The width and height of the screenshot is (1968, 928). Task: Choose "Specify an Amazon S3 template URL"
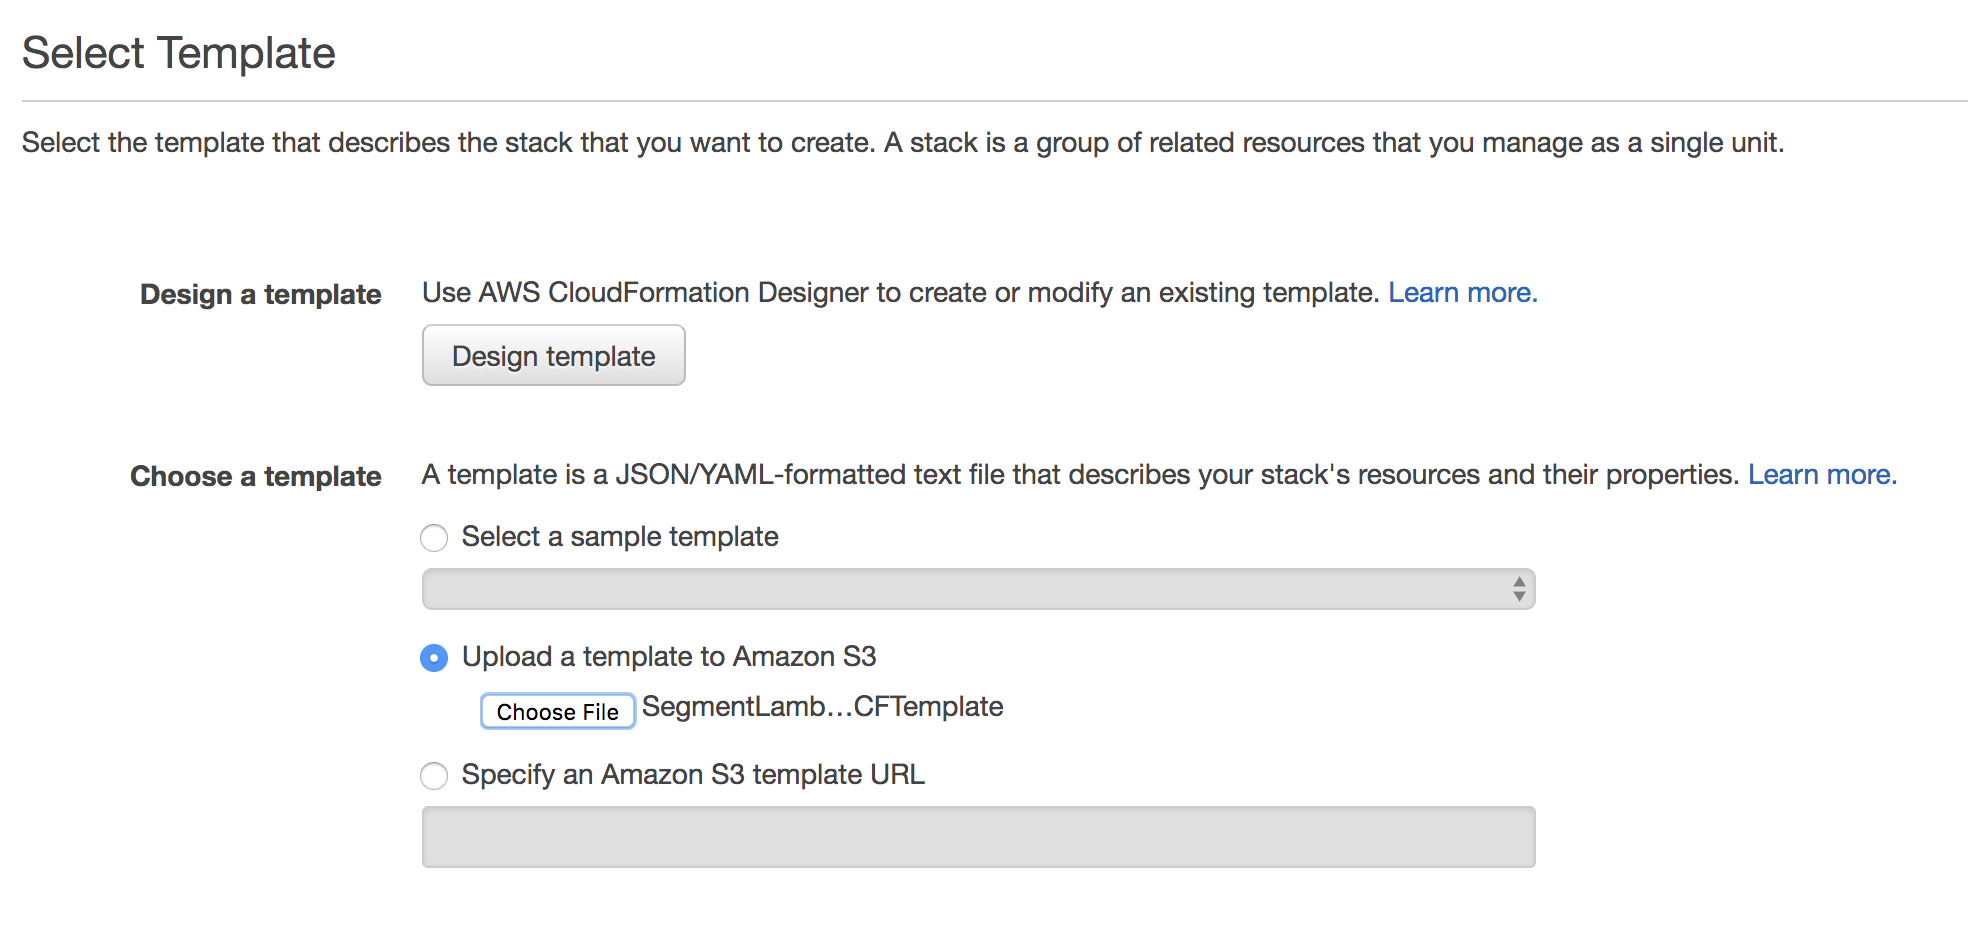(434, 776)
